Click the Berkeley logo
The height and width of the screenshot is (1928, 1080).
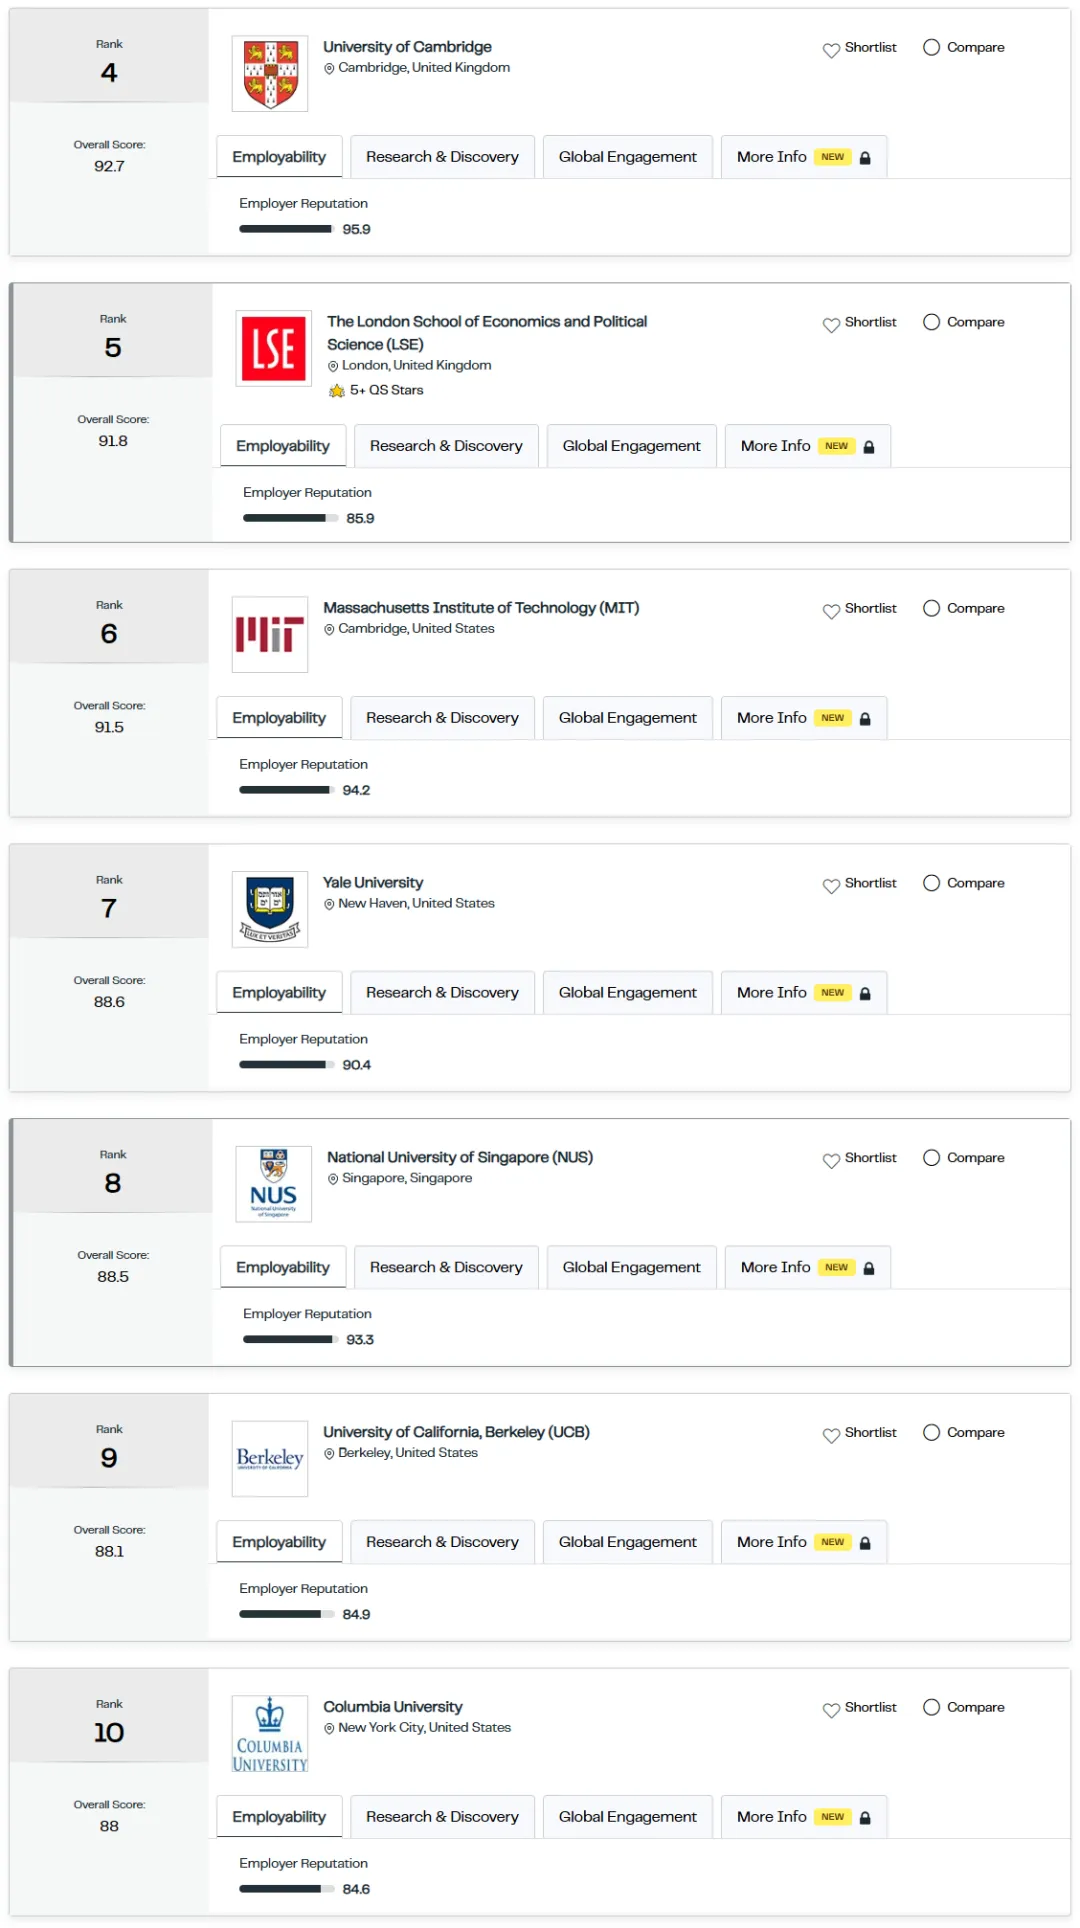point(270,1459)
